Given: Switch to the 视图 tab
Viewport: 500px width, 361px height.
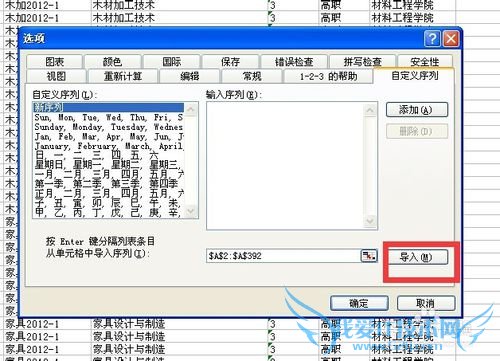Looking at the screenshot, I should pos(56,76).
